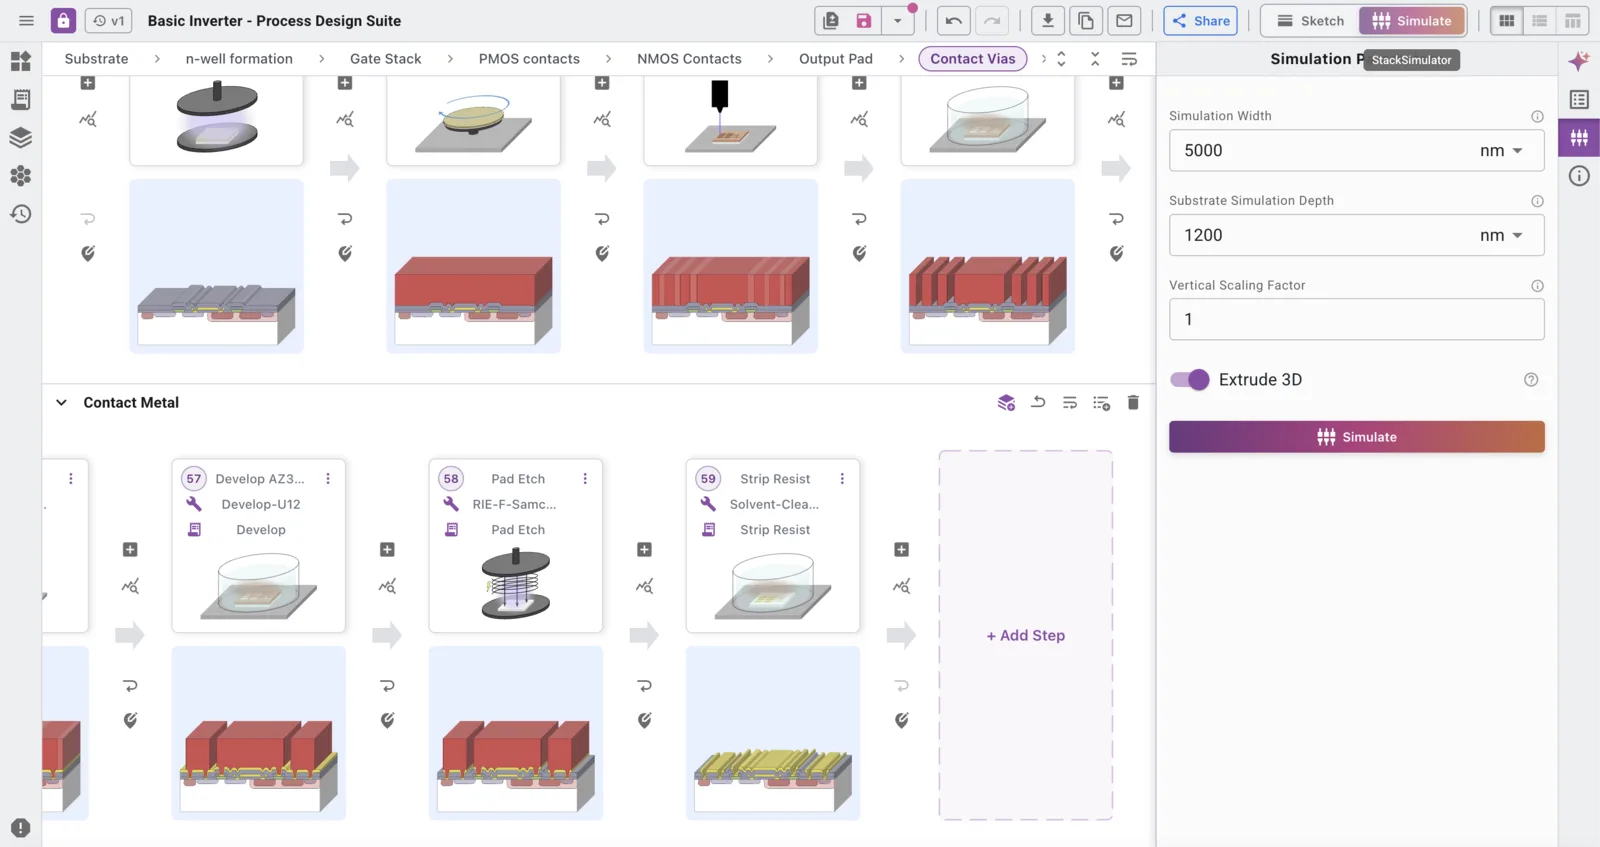This screenshot has width=1600, height=847.
Task: Download the design using the download icon
Action: [1047, 21]
